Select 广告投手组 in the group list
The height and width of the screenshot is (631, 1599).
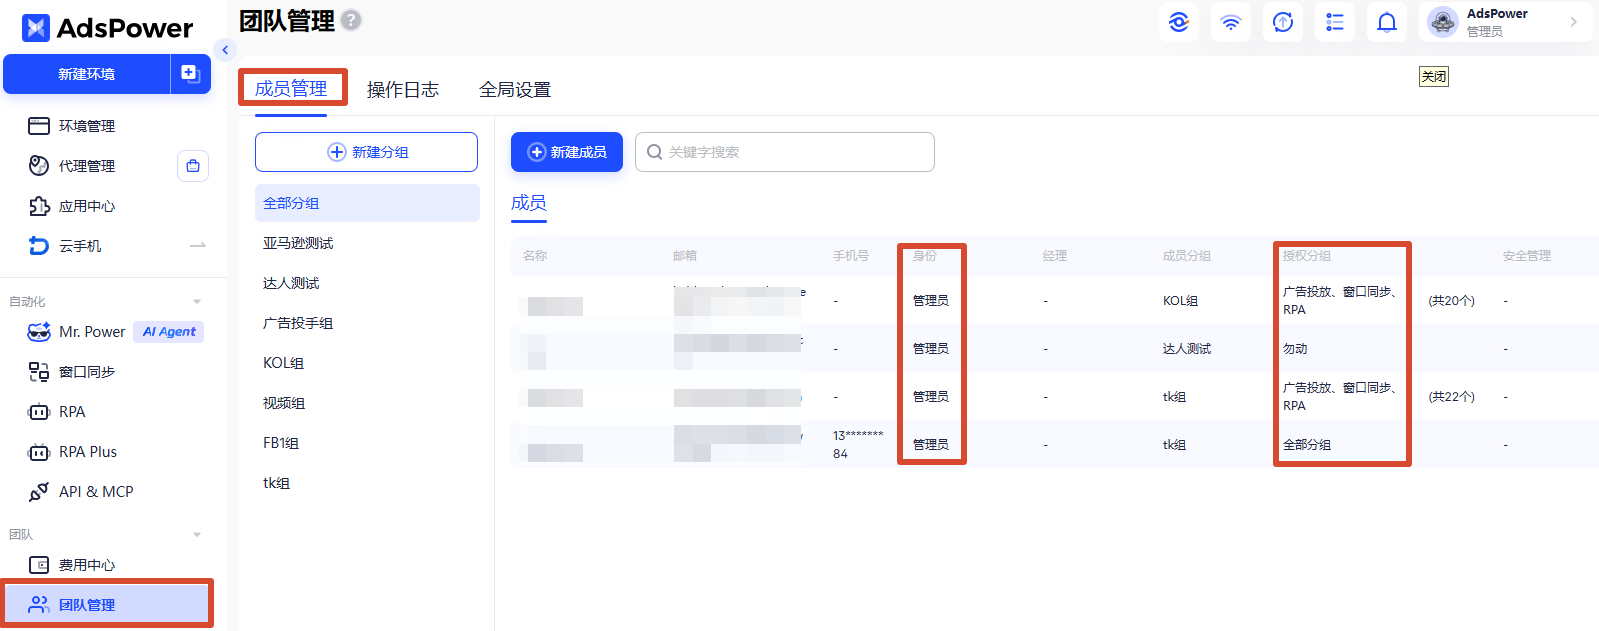298,323
